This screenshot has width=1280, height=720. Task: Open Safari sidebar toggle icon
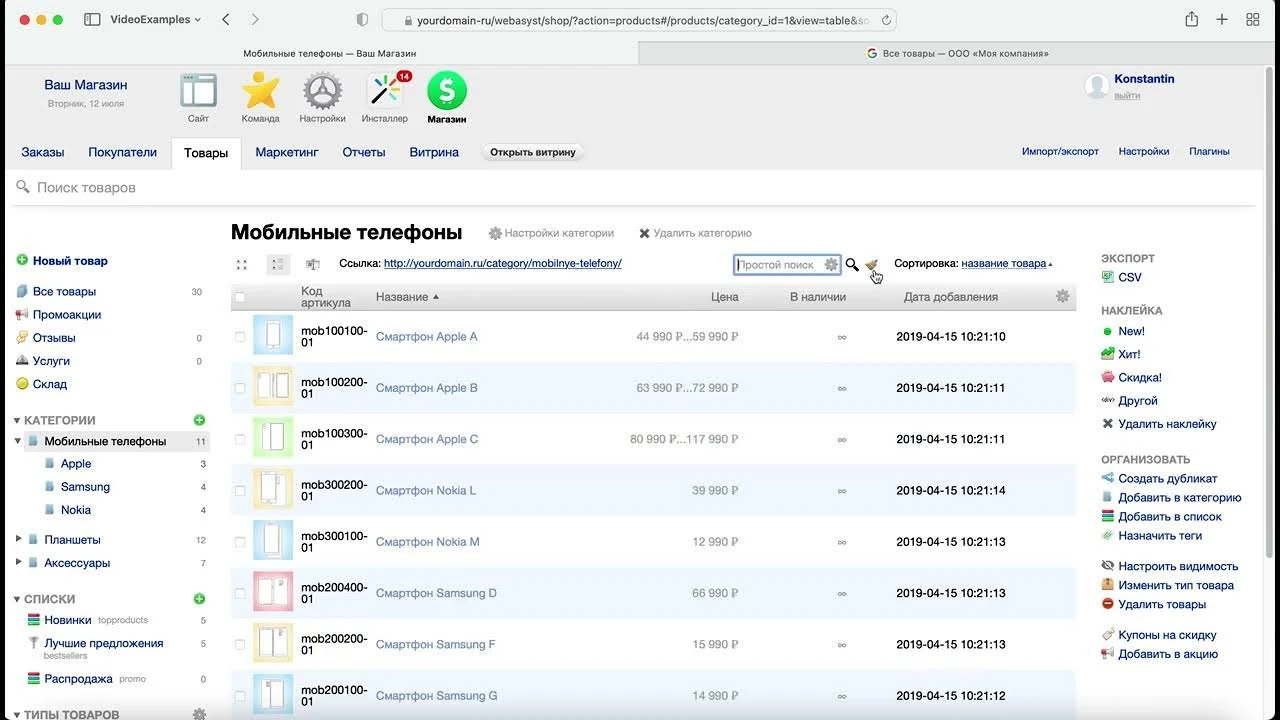(x=92, y=19)
